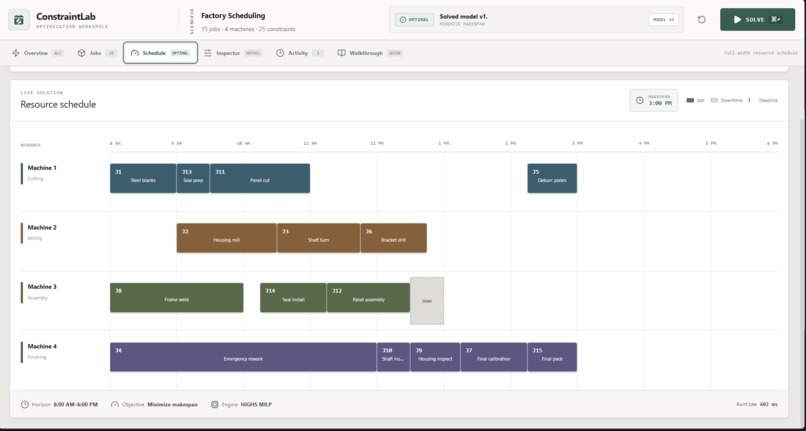806x431 pixels.
Task: Select job J6 Bracket drill bar
Action: pos(394,238)
